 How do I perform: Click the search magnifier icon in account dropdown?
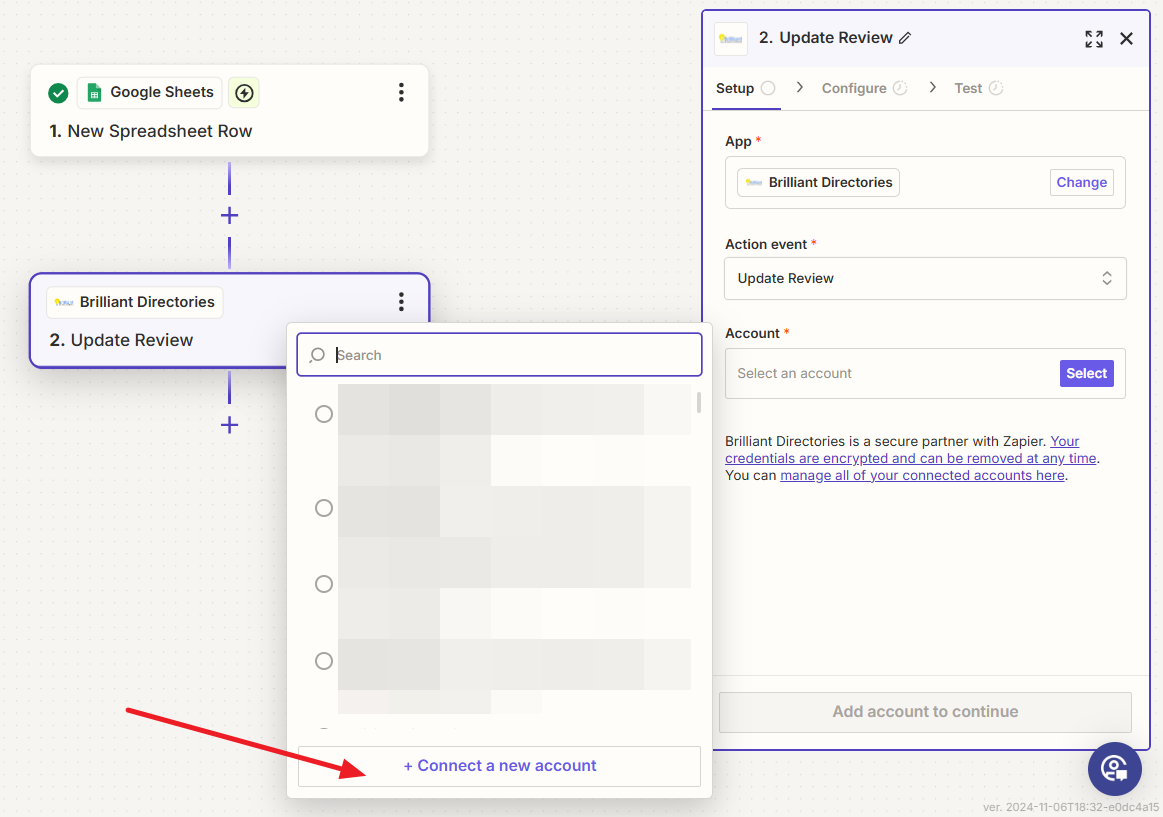[317, 355]
